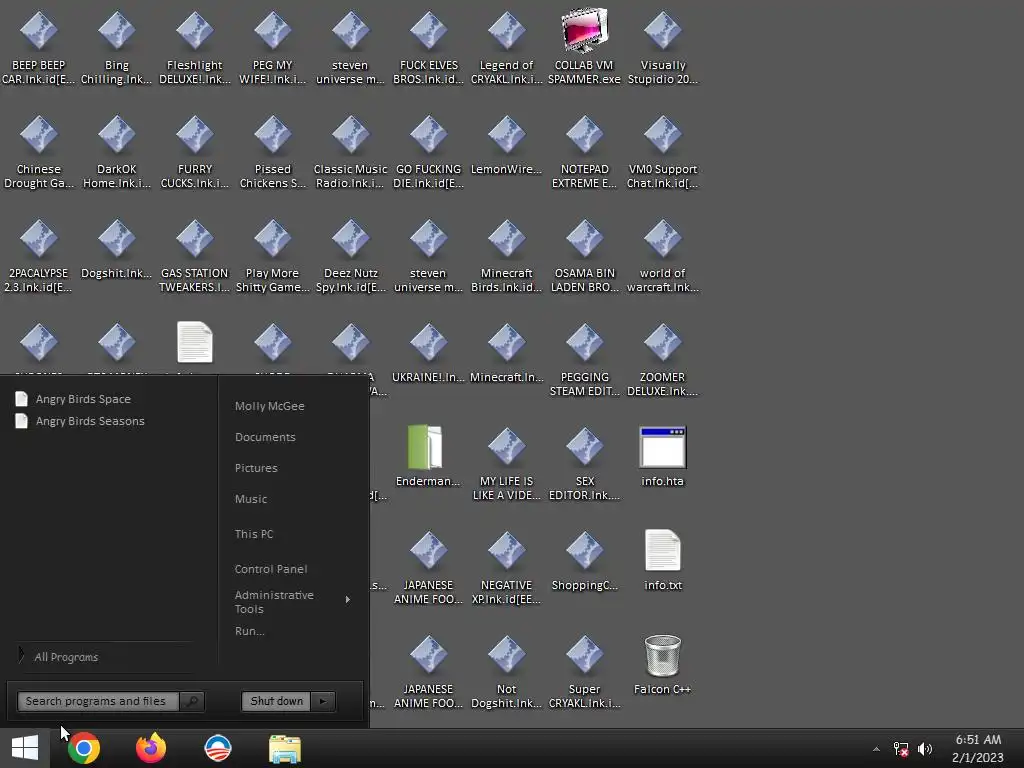
Task: Select the MY LIFE IS LIKE A VIDE... icon
Action: tap(506, 462)
